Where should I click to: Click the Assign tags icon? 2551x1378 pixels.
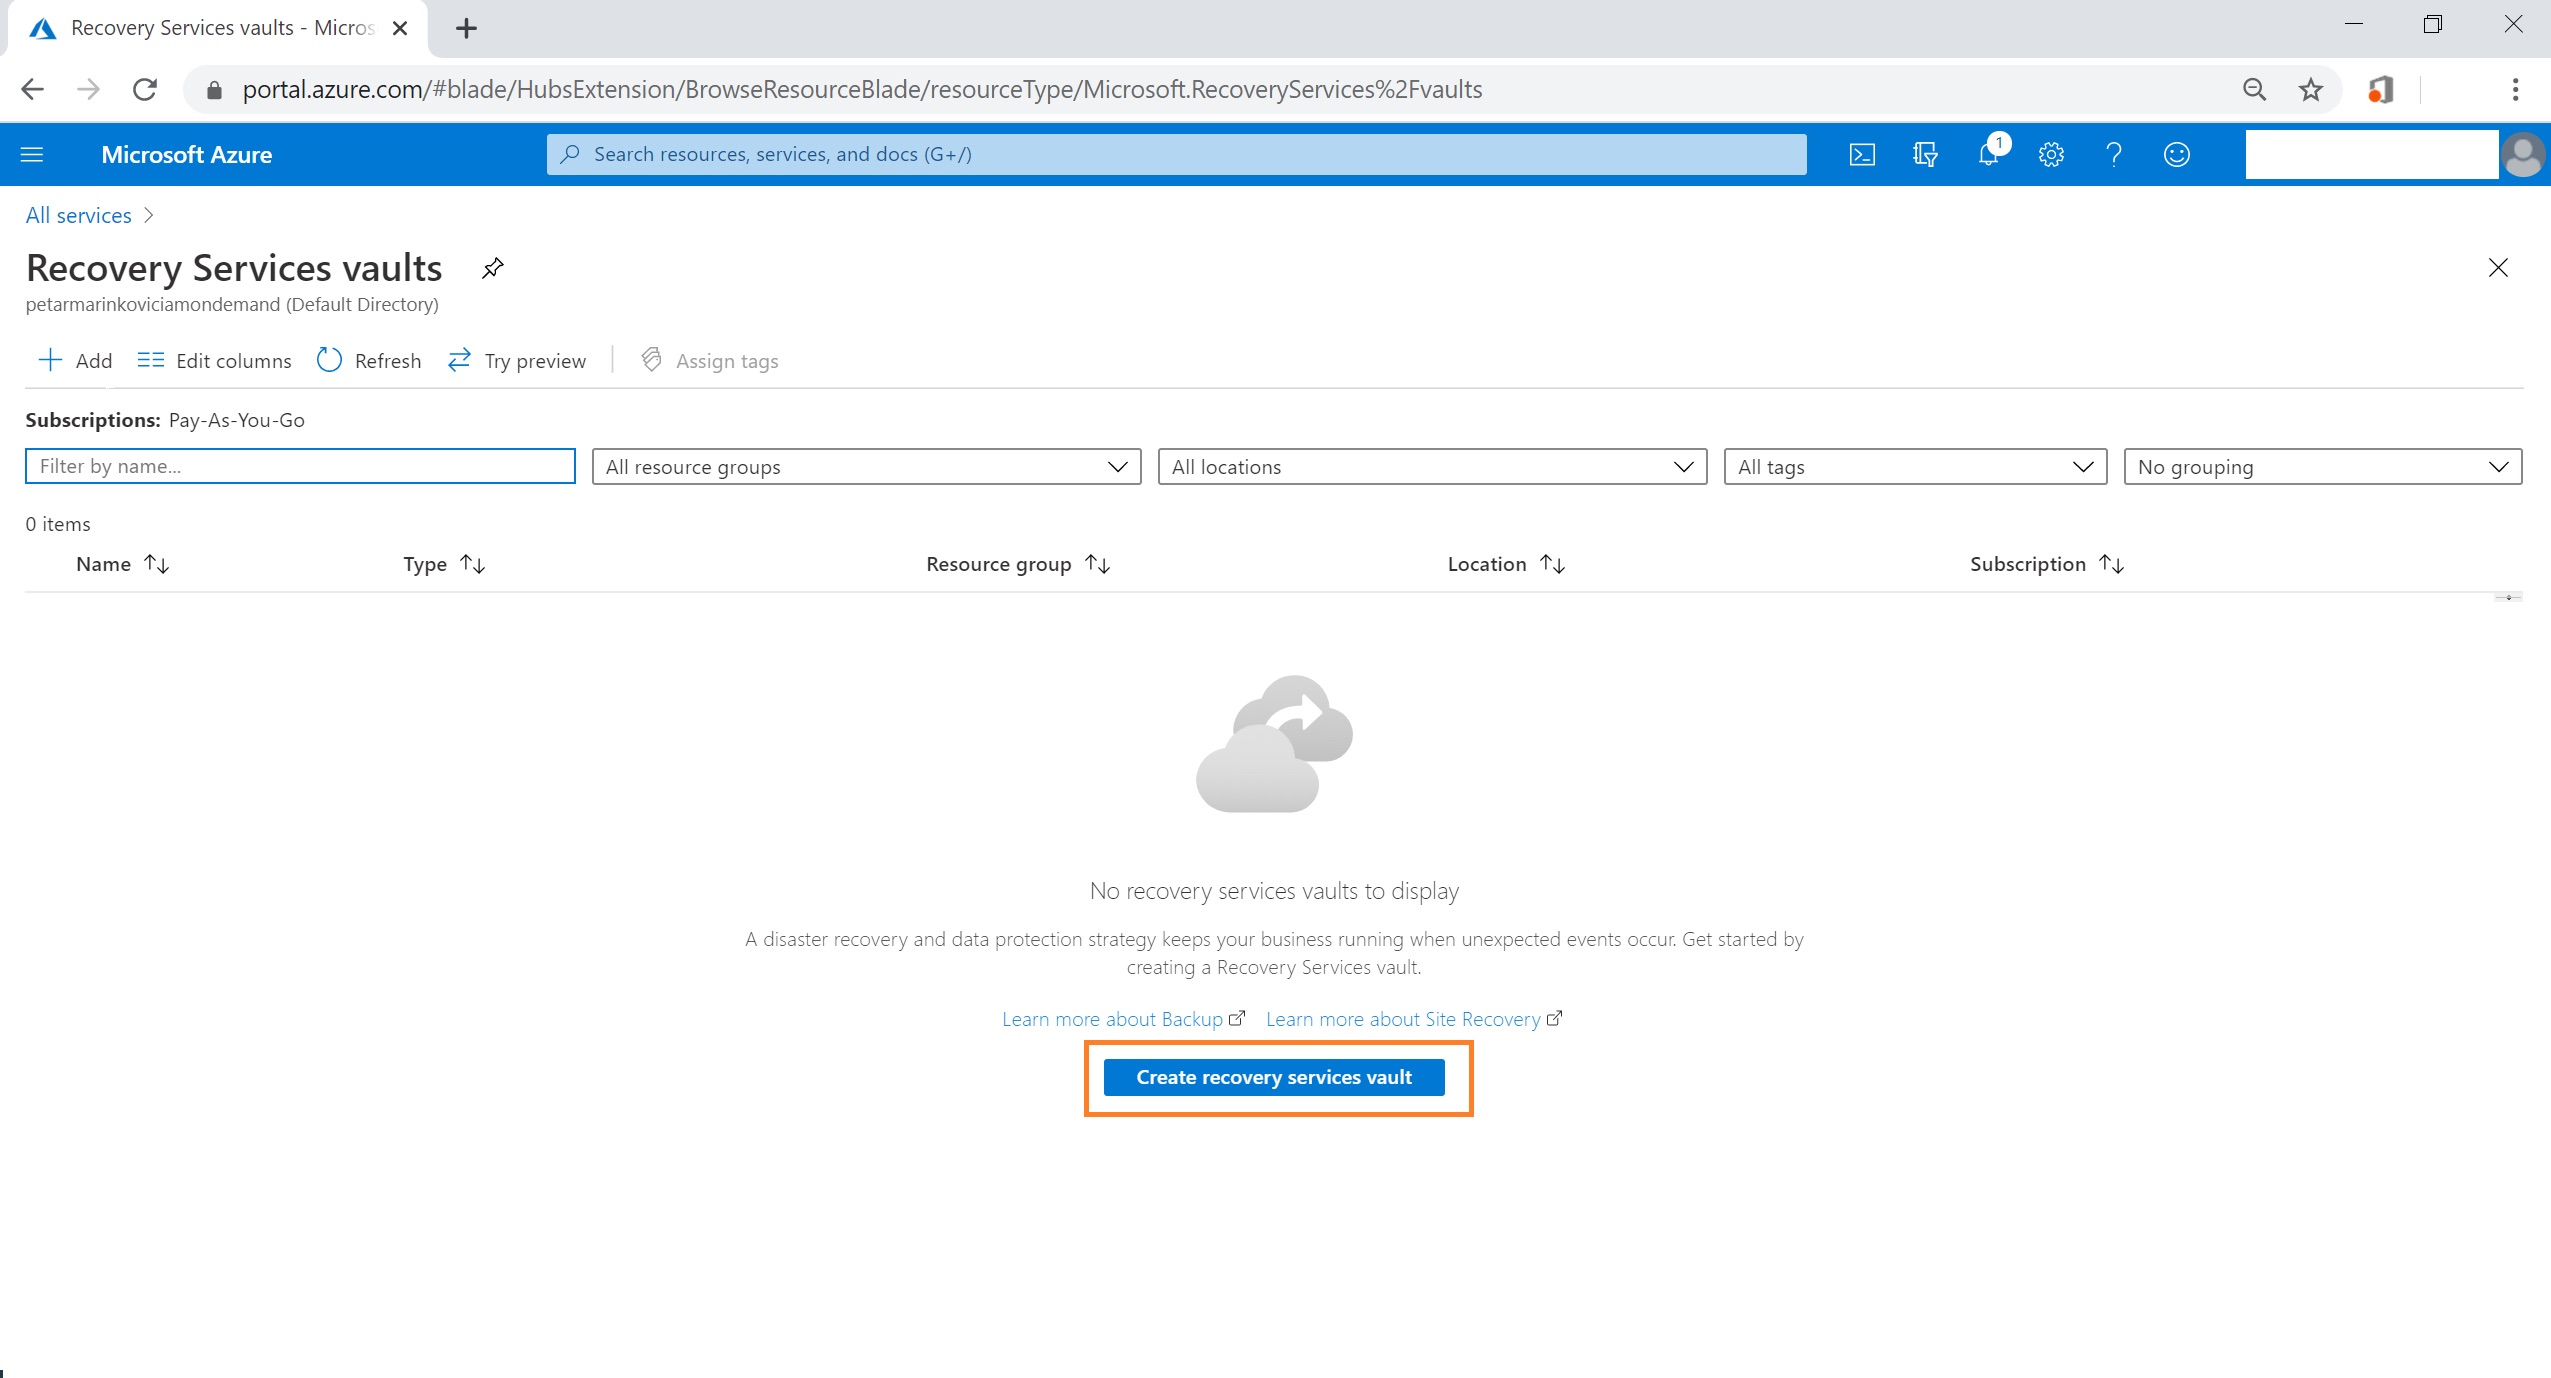tap(651, 360)
